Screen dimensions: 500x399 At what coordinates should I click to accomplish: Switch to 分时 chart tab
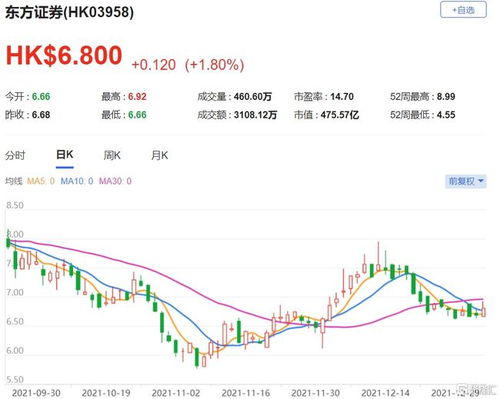coord(15,155)
